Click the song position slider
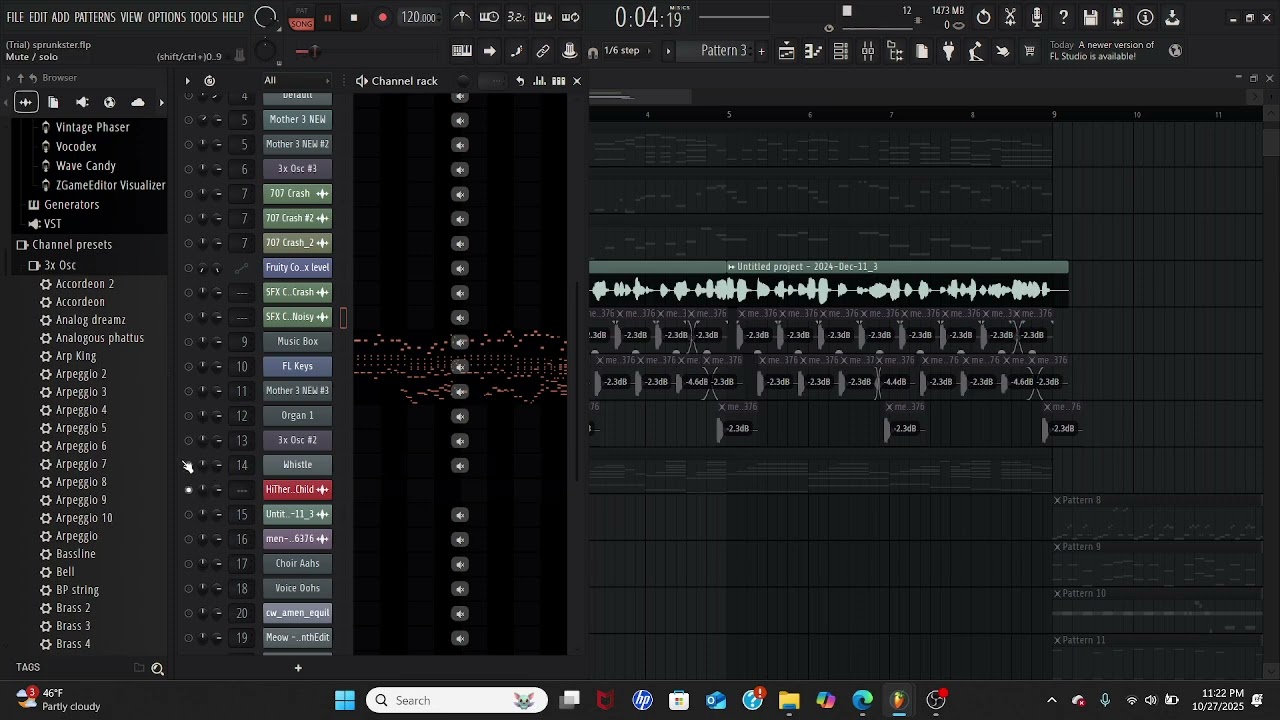Image resolution: width=1280 pixels, height=720 pixels. pyautogui.click(x=734, y=17)
